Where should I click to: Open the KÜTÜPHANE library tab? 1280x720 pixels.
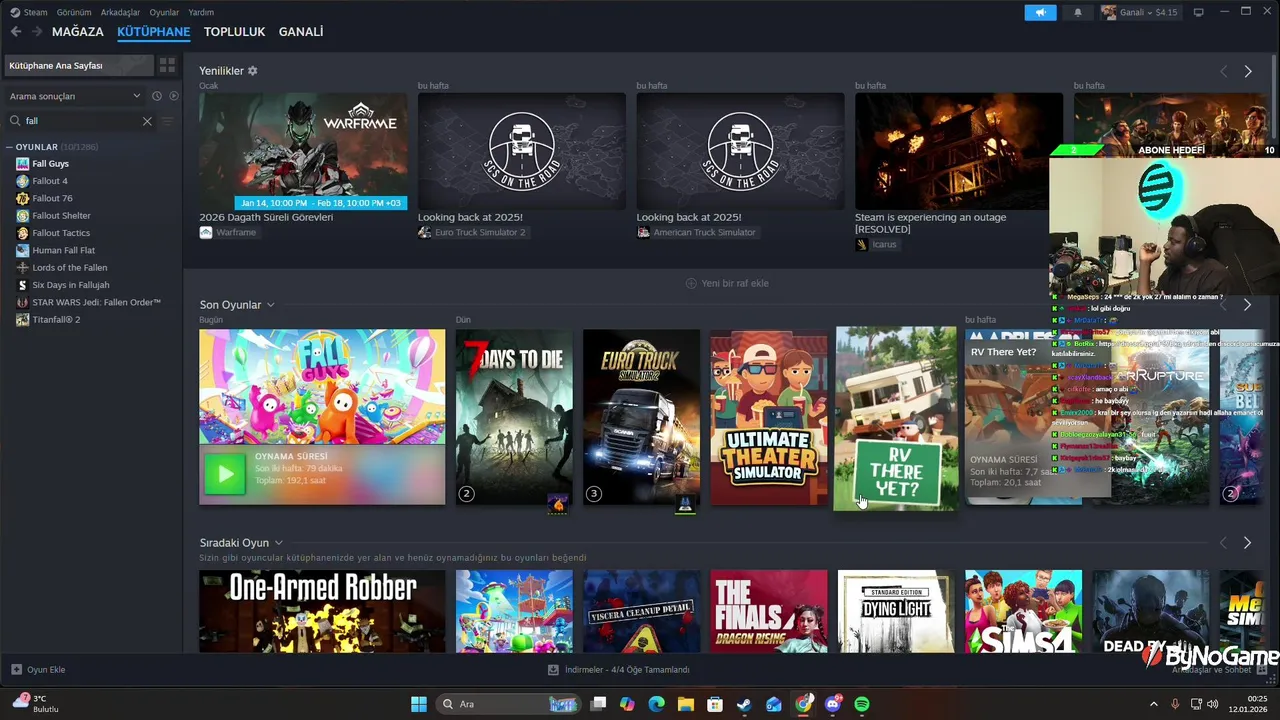coord(153,32)
